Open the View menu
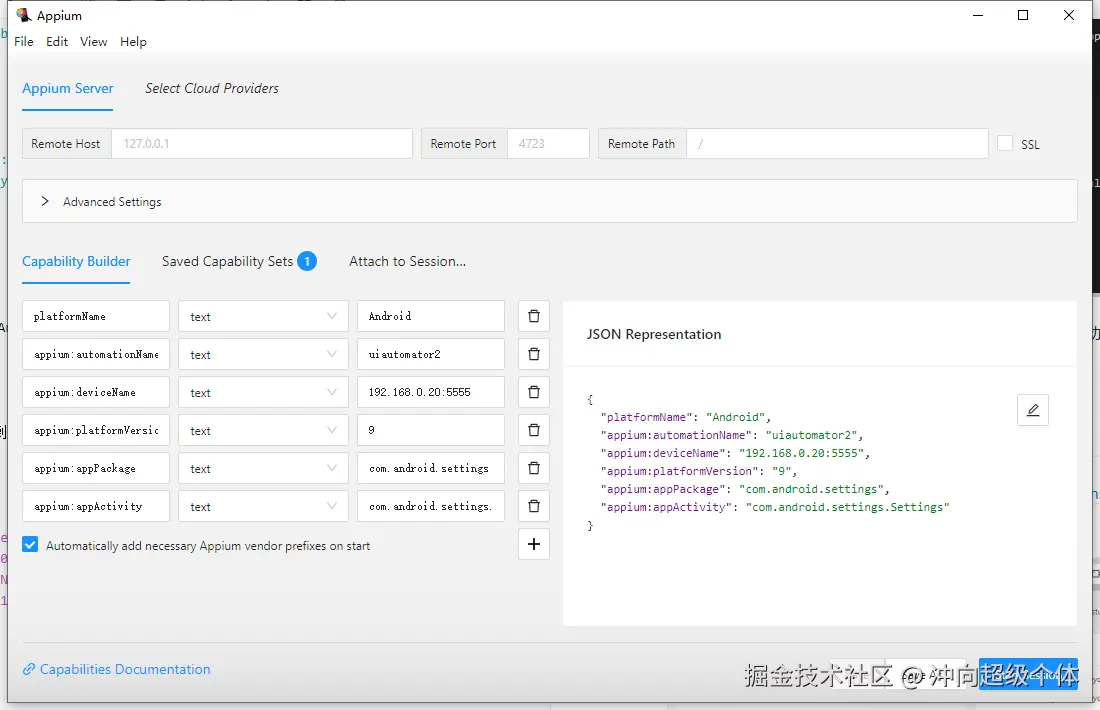 point(93,41)
